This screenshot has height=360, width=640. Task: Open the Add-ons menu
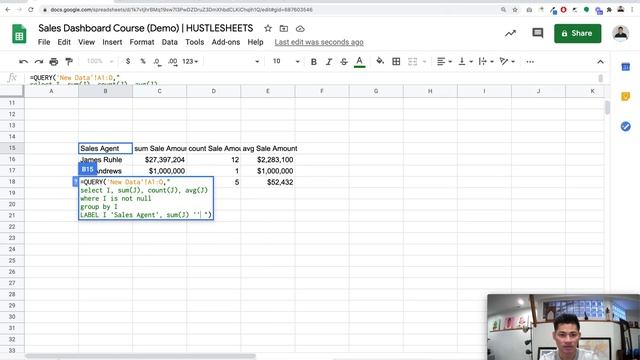point(226,42)
